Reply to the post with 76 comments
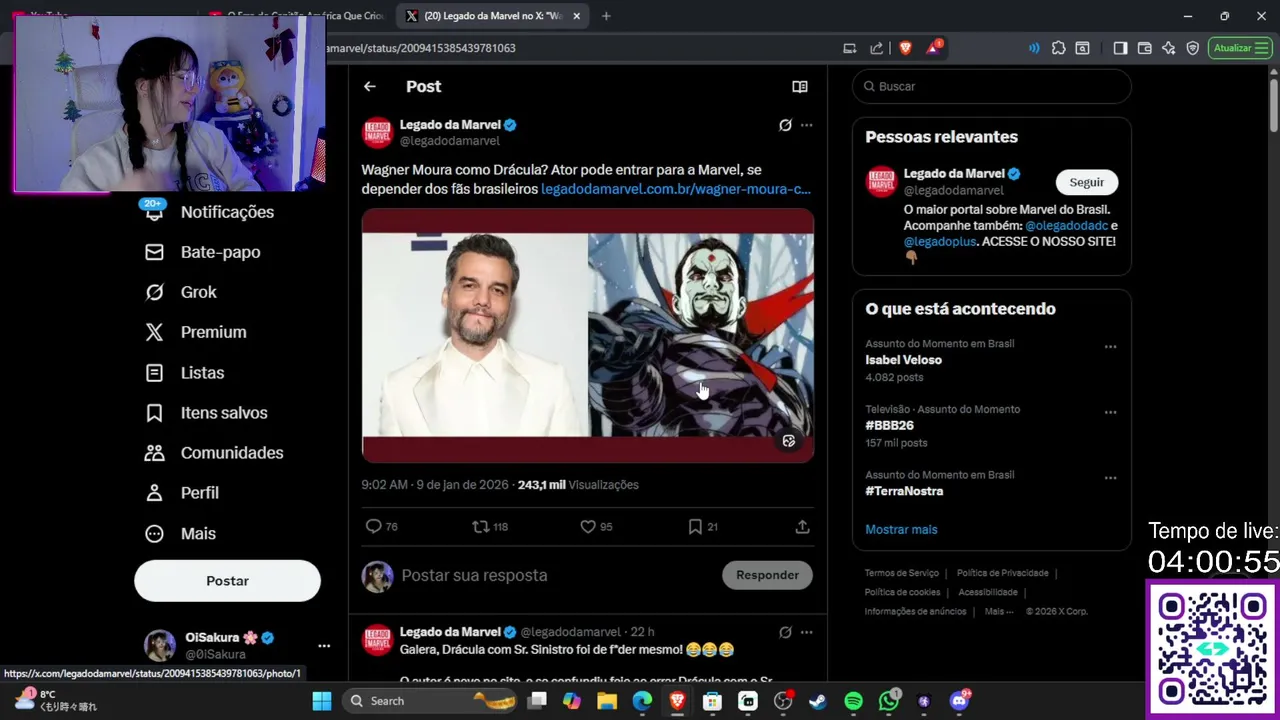The height and width of the screenshot is (720, 1280). click(382, 527)
